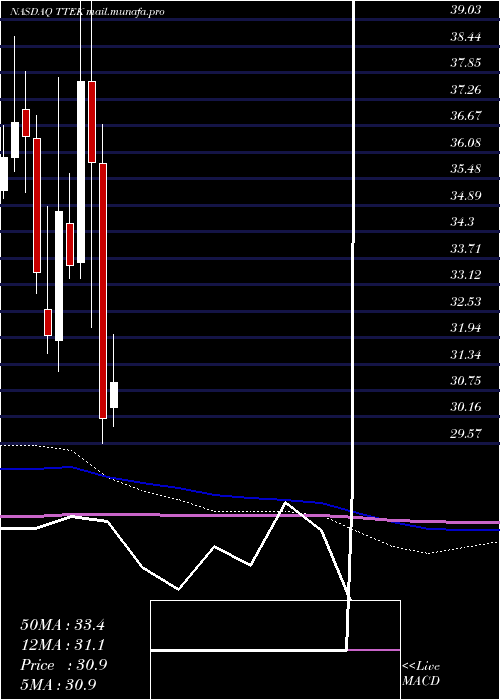Viewport: 500px width, 700px height.
Task: Click the 39.03 price axis label
Action: coord(466,10)
